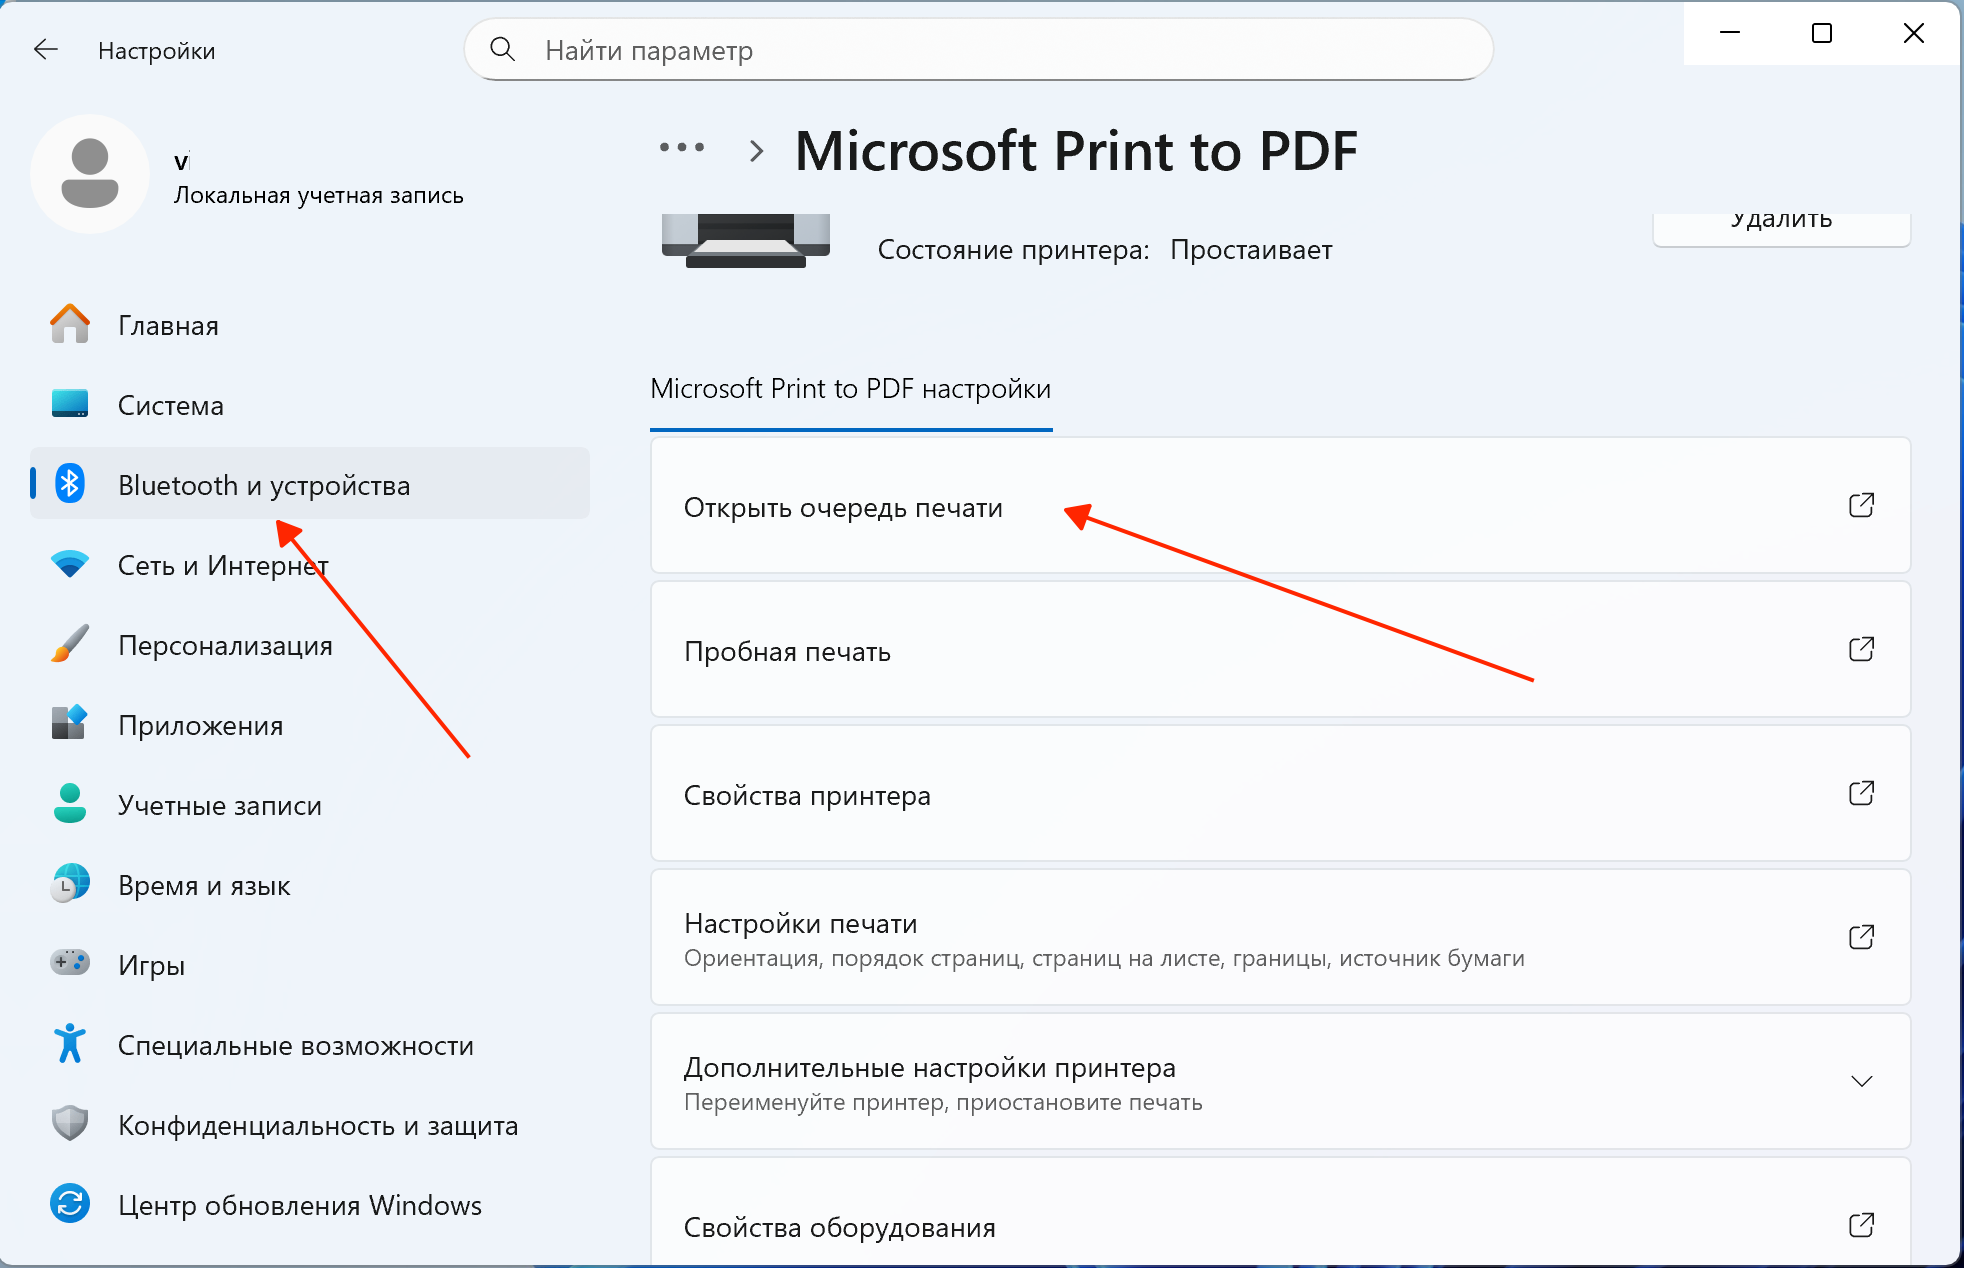Viewport: 1964px width, 1268px height.
Task: Open Персонализация settings
Action: (x=310, y=645)
